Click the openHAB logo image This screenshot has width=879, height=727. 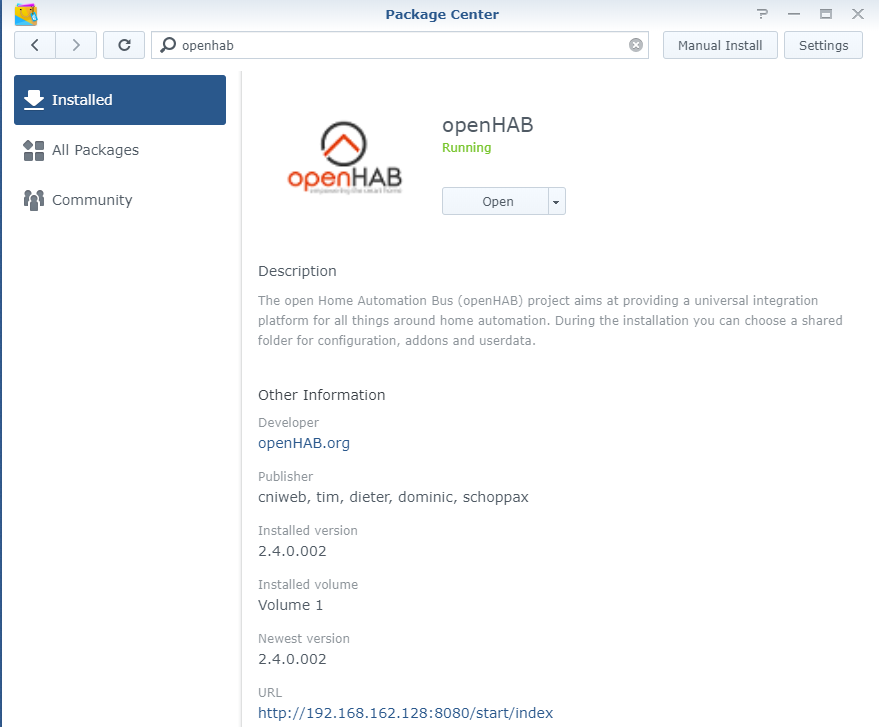coord(344,158)
